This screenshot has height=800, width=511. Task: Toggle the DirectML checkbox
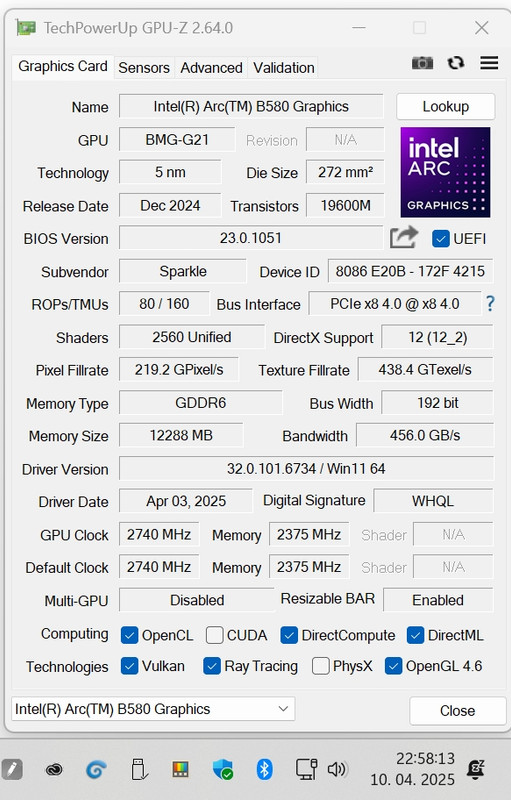(416, 635)
